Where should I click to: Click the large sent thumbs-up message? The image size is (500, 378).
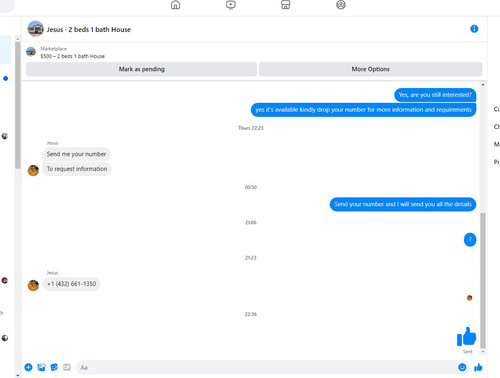pos(466,336)
